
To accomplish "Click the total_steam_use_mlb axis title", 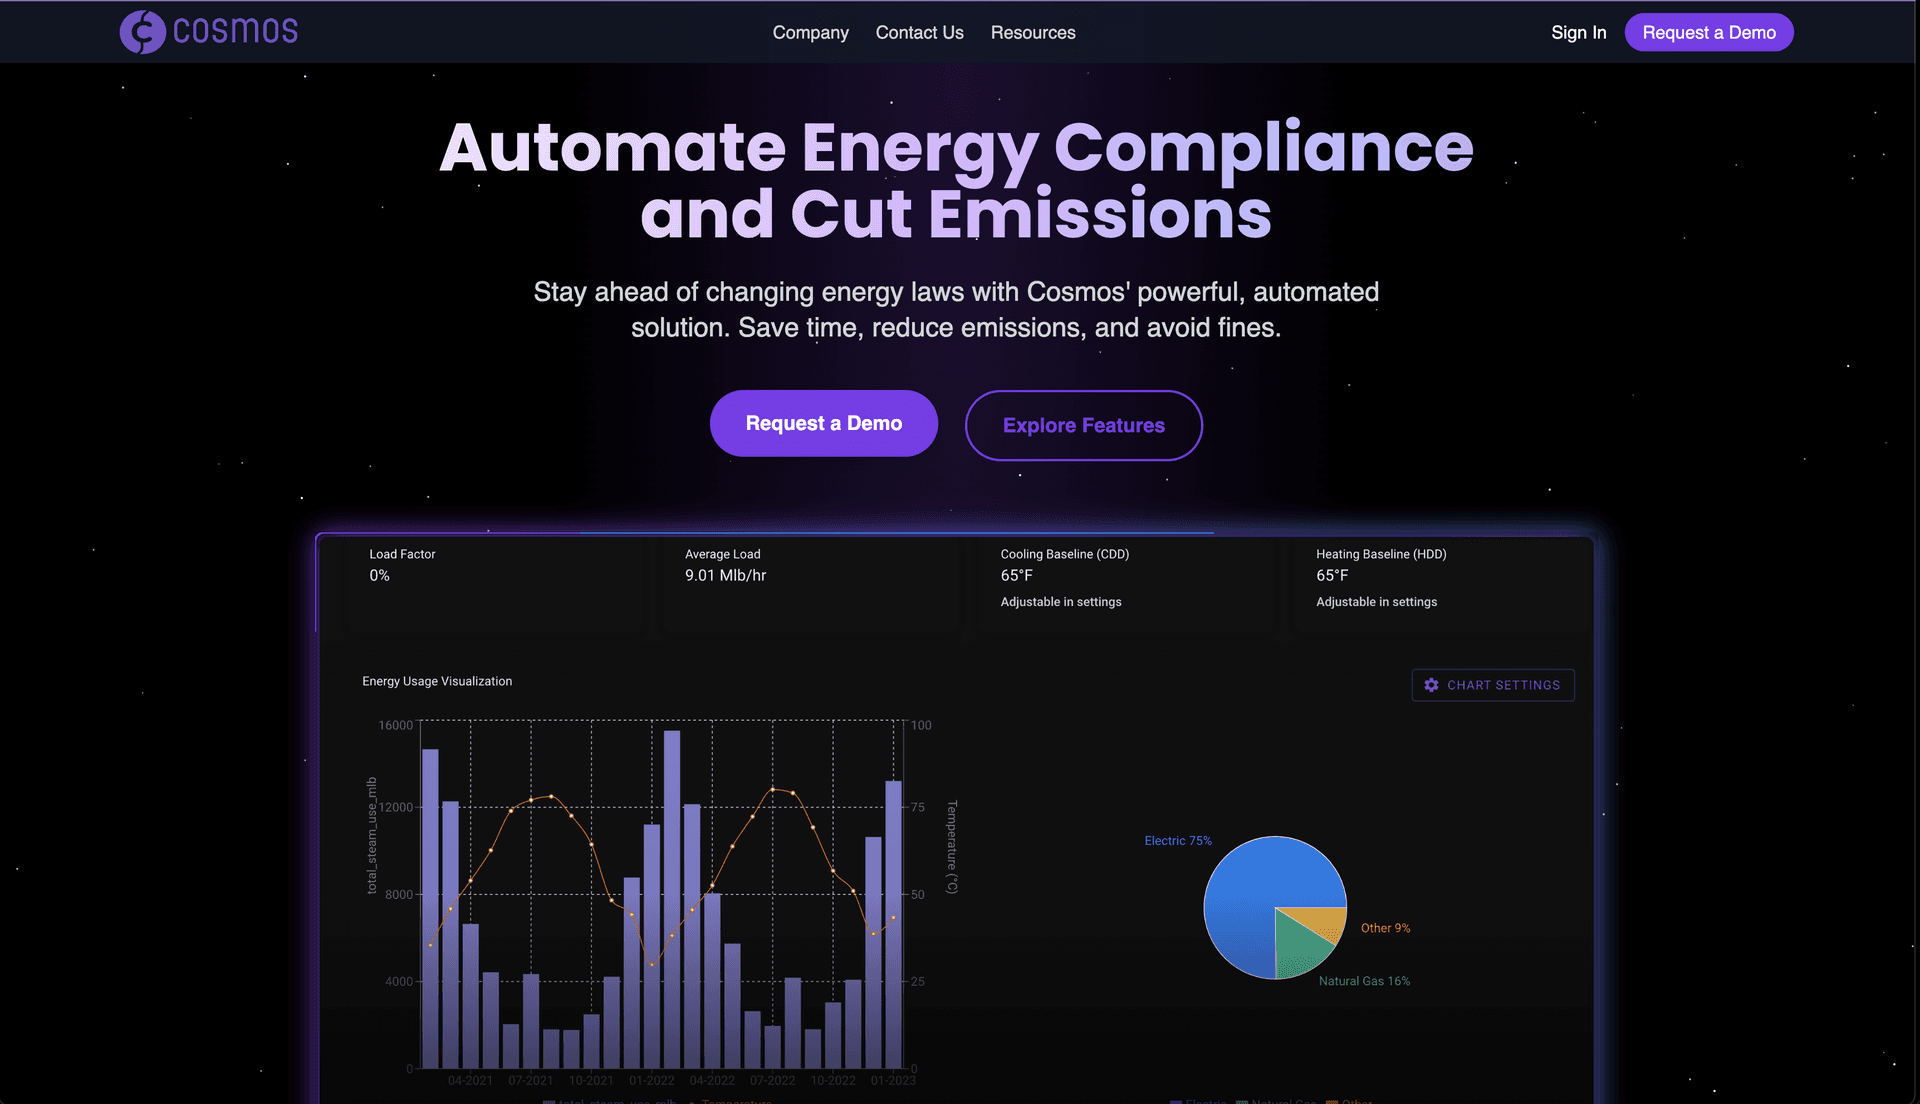I will (x=372, y=835).
